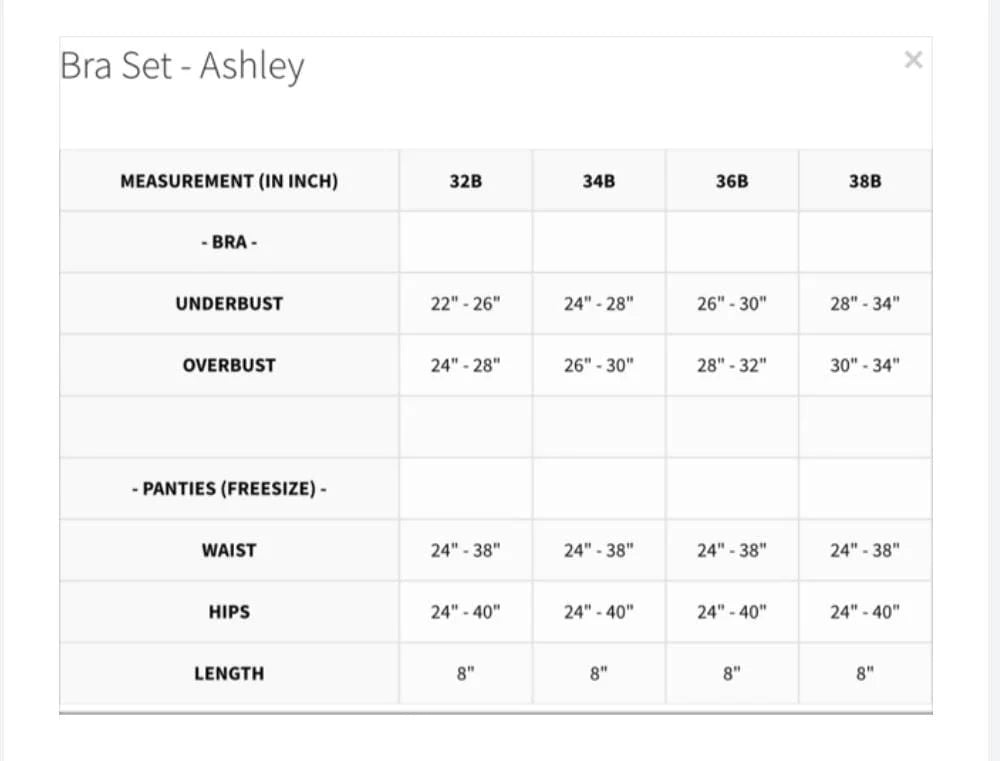Select the 38B column header

[865, 181]
